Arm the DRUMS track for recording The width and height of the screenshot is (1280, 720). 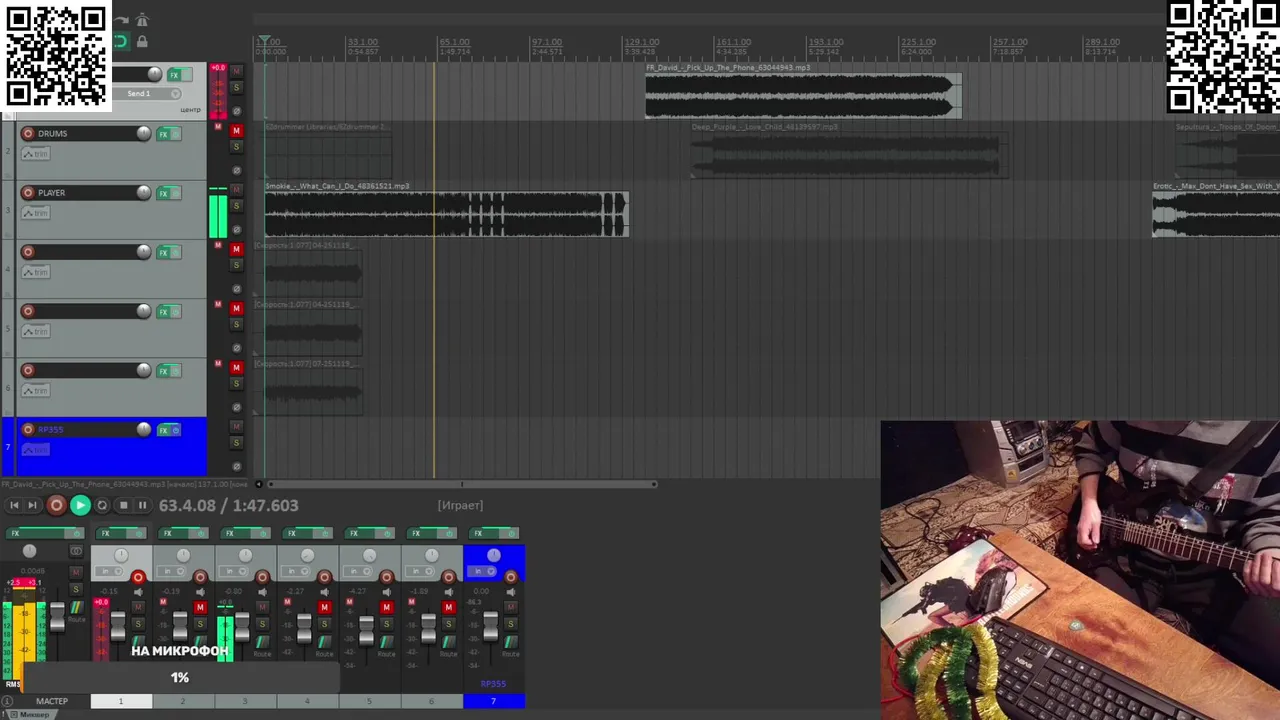[x=28, y=134]
